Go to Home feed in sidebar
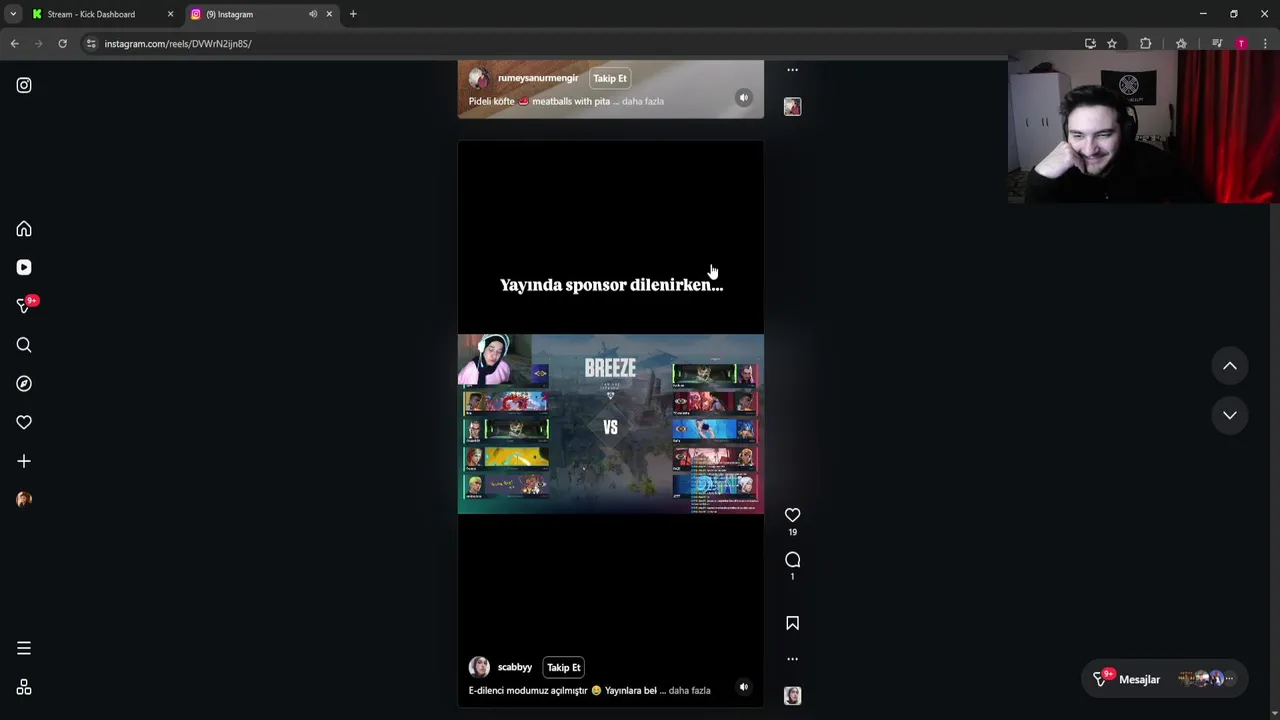 pyautogui.click(x=24, y=229)
